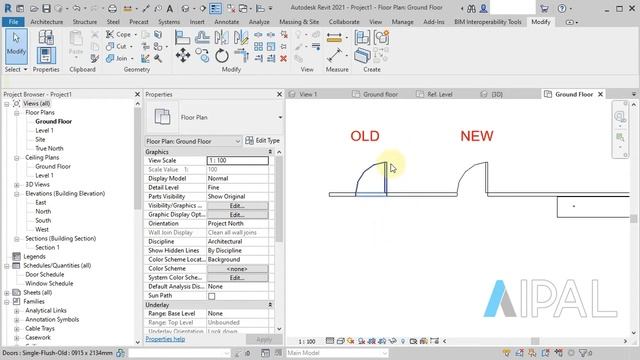Open the File menu
The height and width of the screenshot is (360, 640).
[x=13, y=22]
